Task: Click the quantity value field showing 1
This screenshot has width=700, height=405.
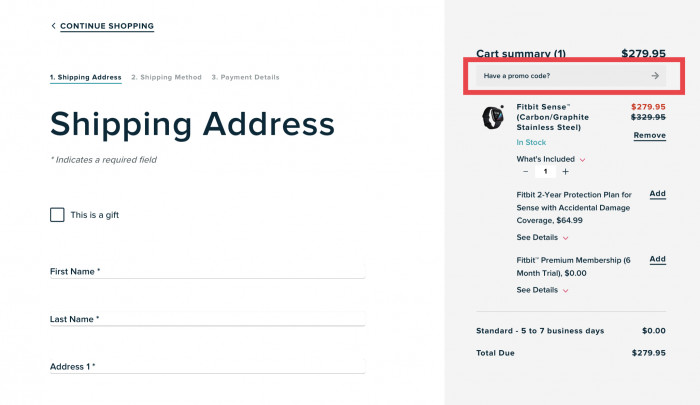Action: pos(545,171)
